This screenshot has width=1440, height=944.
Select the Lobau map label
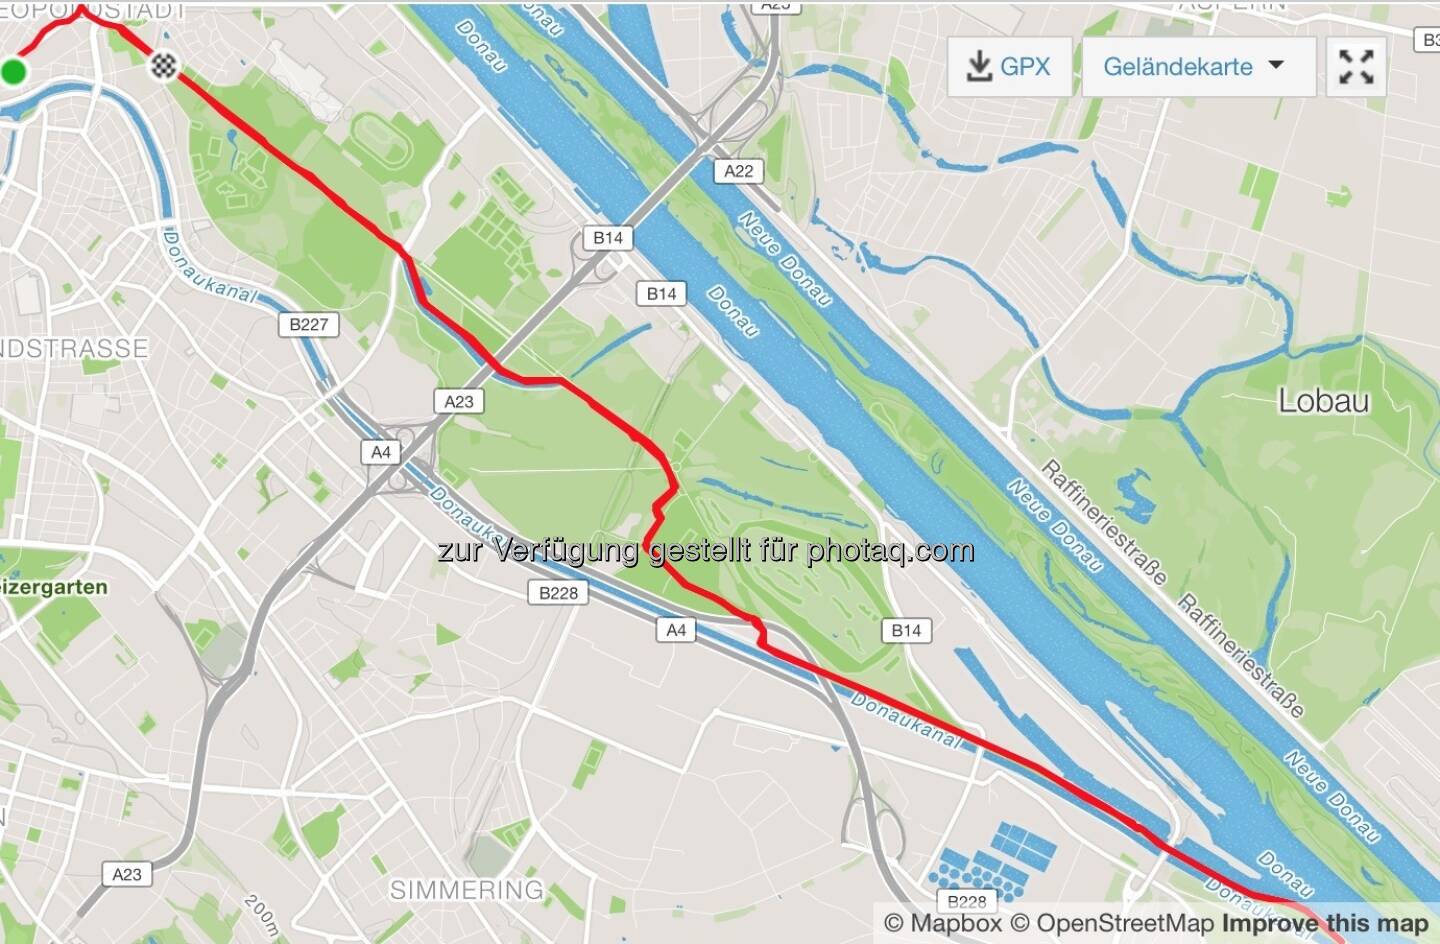click(x=1324, y=401)
